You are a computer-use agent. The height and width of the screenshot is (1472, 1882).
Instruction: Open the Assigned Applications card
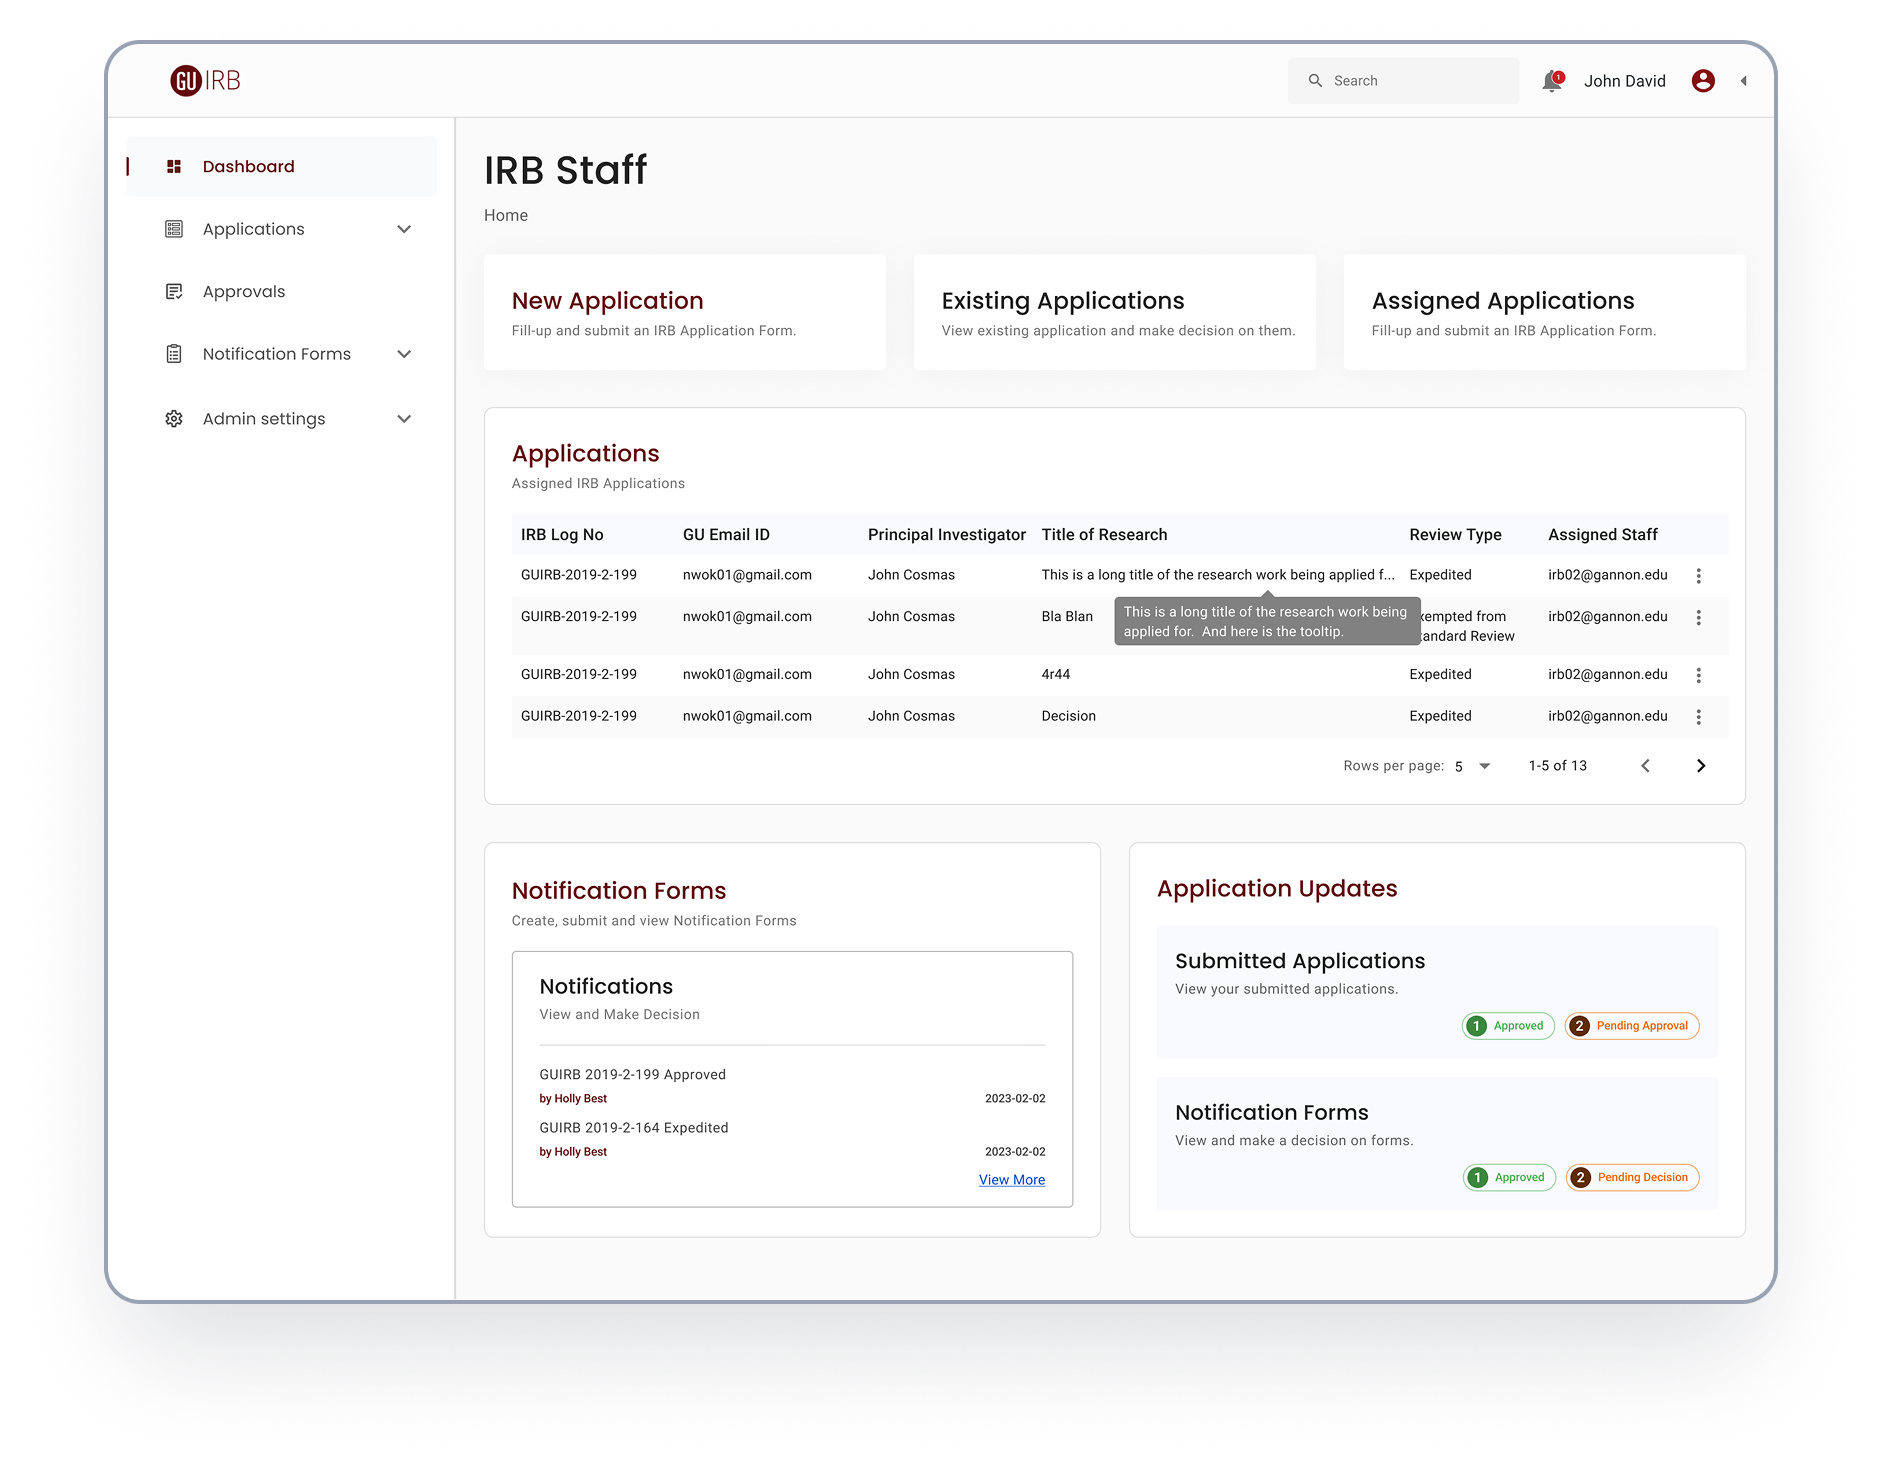(x=1545, y=312)
